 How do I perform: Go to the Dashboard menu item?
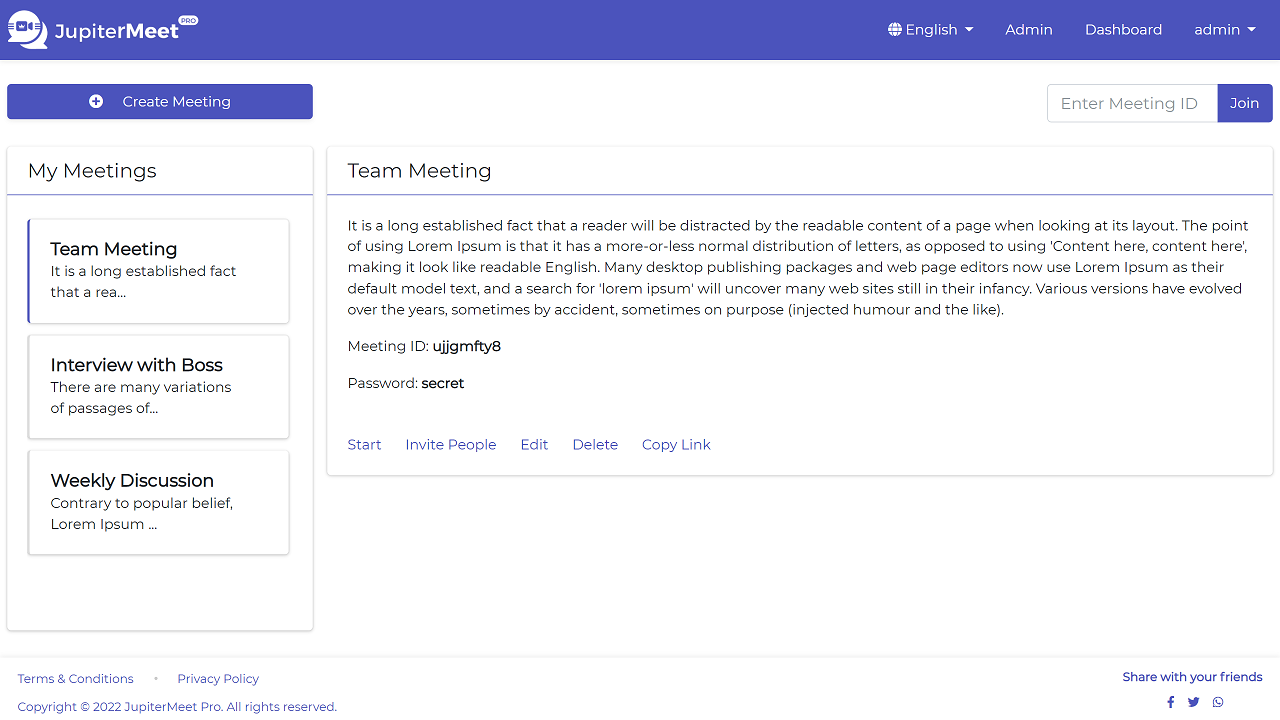[x=1123, y=29]
